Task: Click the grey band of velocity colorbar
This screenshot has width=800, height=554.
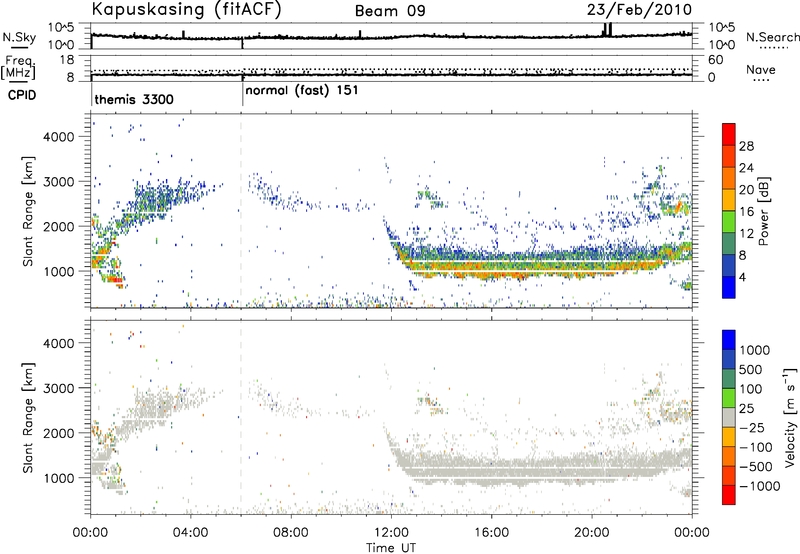Action: (x=729, y=418)
